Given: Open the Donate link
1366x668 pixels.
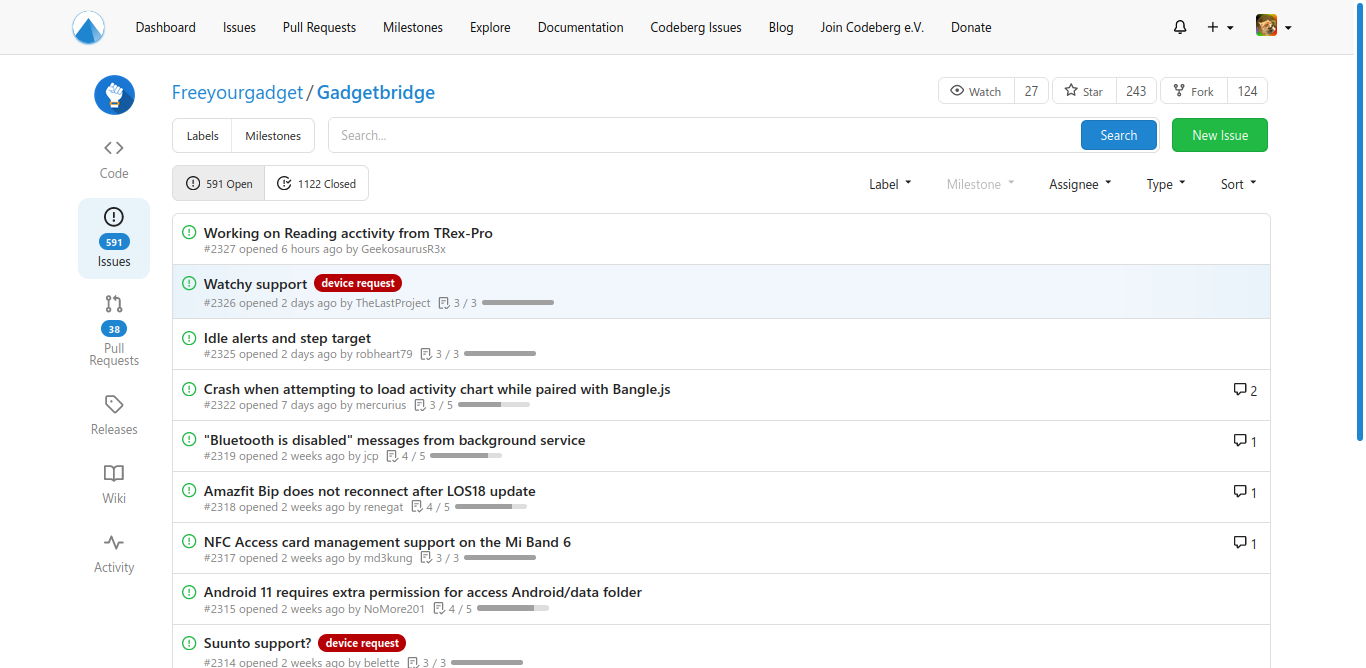Looking at the screenshot, I should coord(971,27).
